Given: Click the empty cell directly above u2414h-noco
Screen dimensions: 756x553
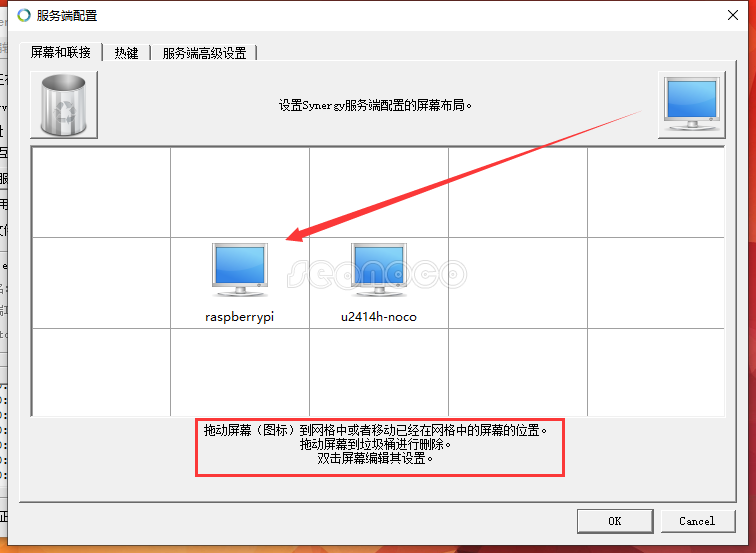Looking at the screenshot, I should (x=378, y=192).
